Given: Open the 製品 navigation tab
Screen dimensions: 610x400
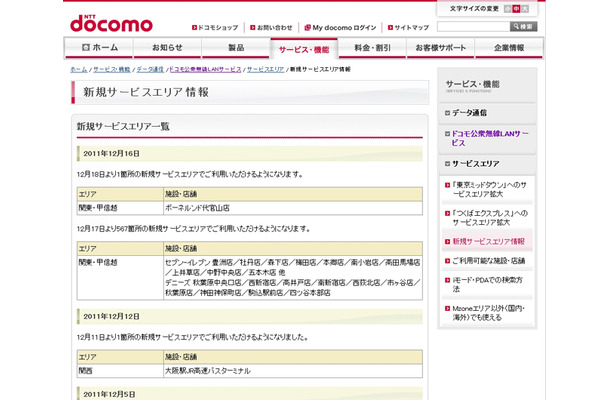Looking at the screenshot, I should point(236,48).
